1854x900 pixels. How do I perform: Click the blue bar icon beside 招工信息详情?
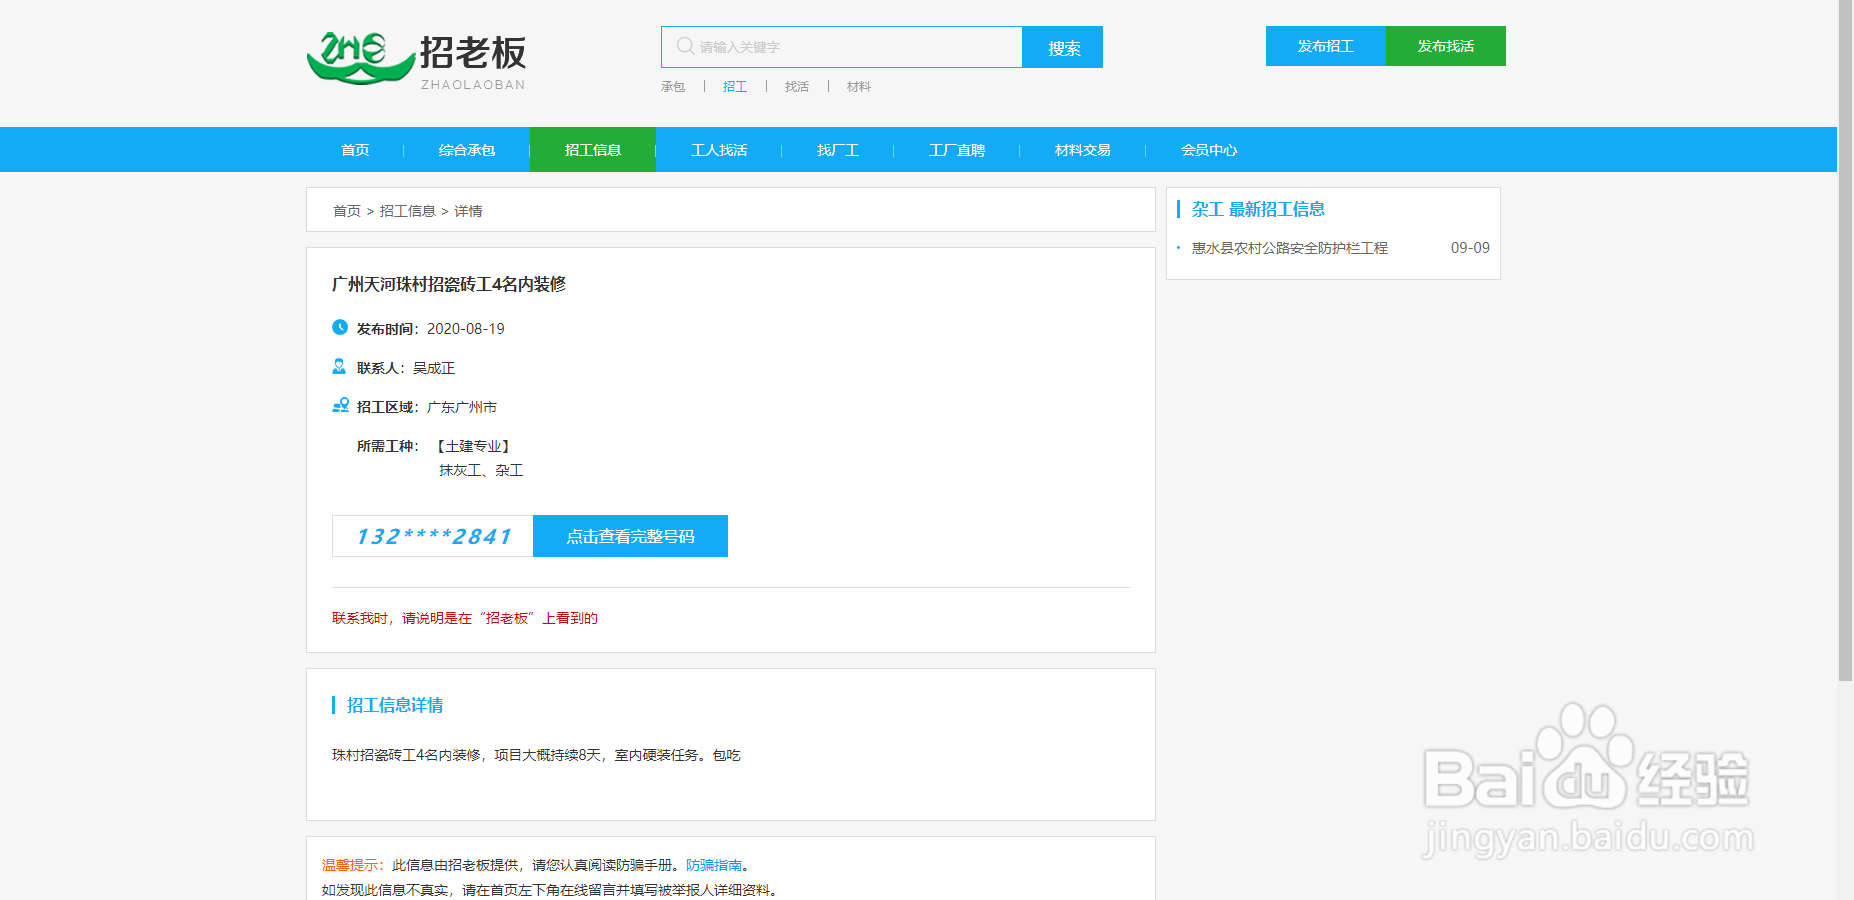[x=334, y=705]
